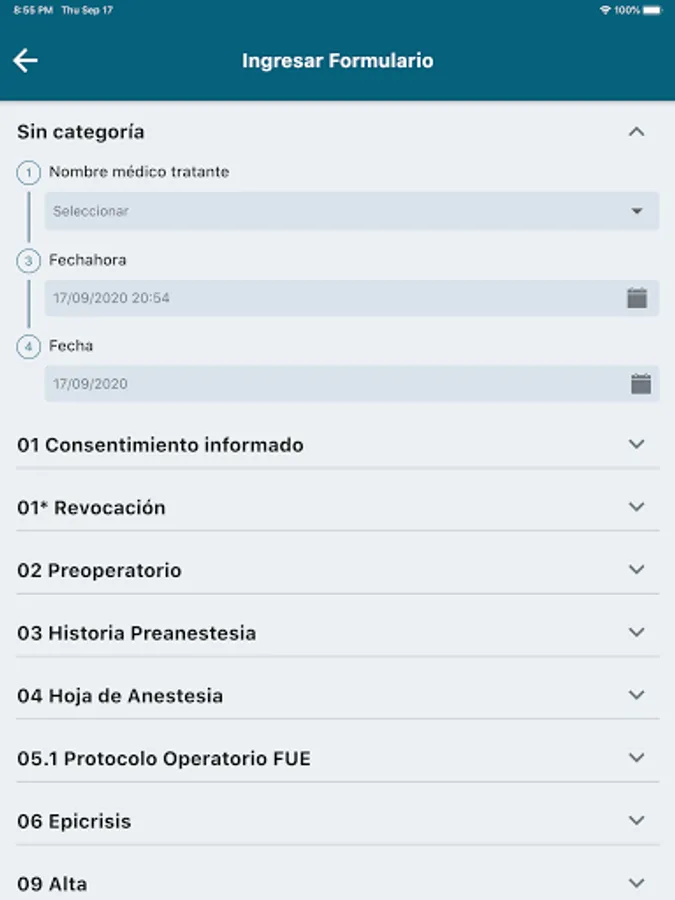675x900 pixels.
Task: Click the step 4 circle marker
Action: point(28,347)
